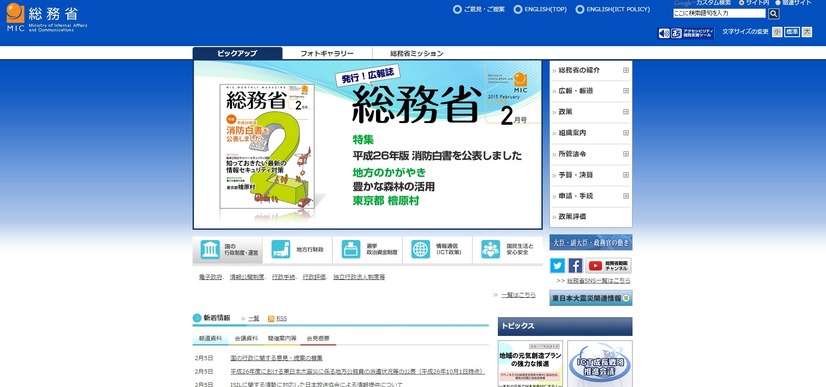This screenshot has height=387, width=826.
Task: Expand the 所管法令 menu plus icon
Action: pos(626,154)
